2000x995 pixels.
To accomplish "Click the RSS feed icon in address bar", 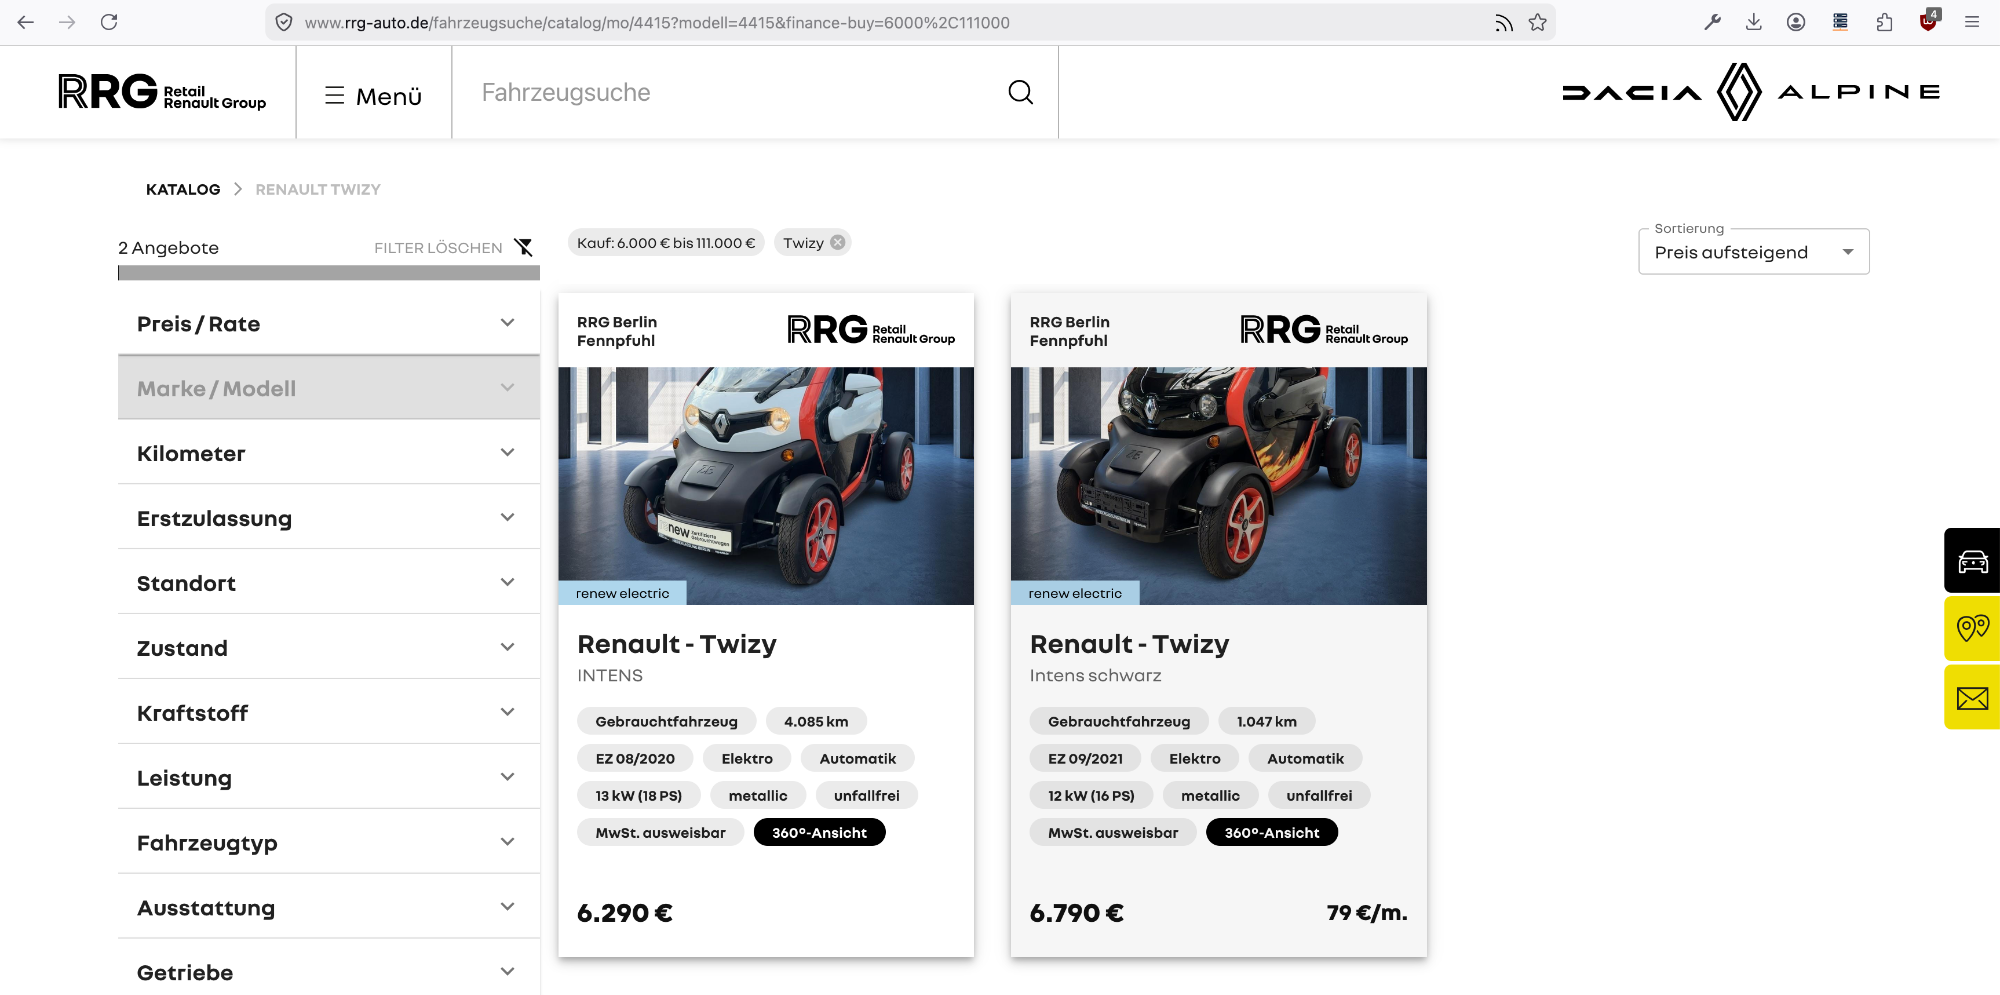I will (1504, 22).
